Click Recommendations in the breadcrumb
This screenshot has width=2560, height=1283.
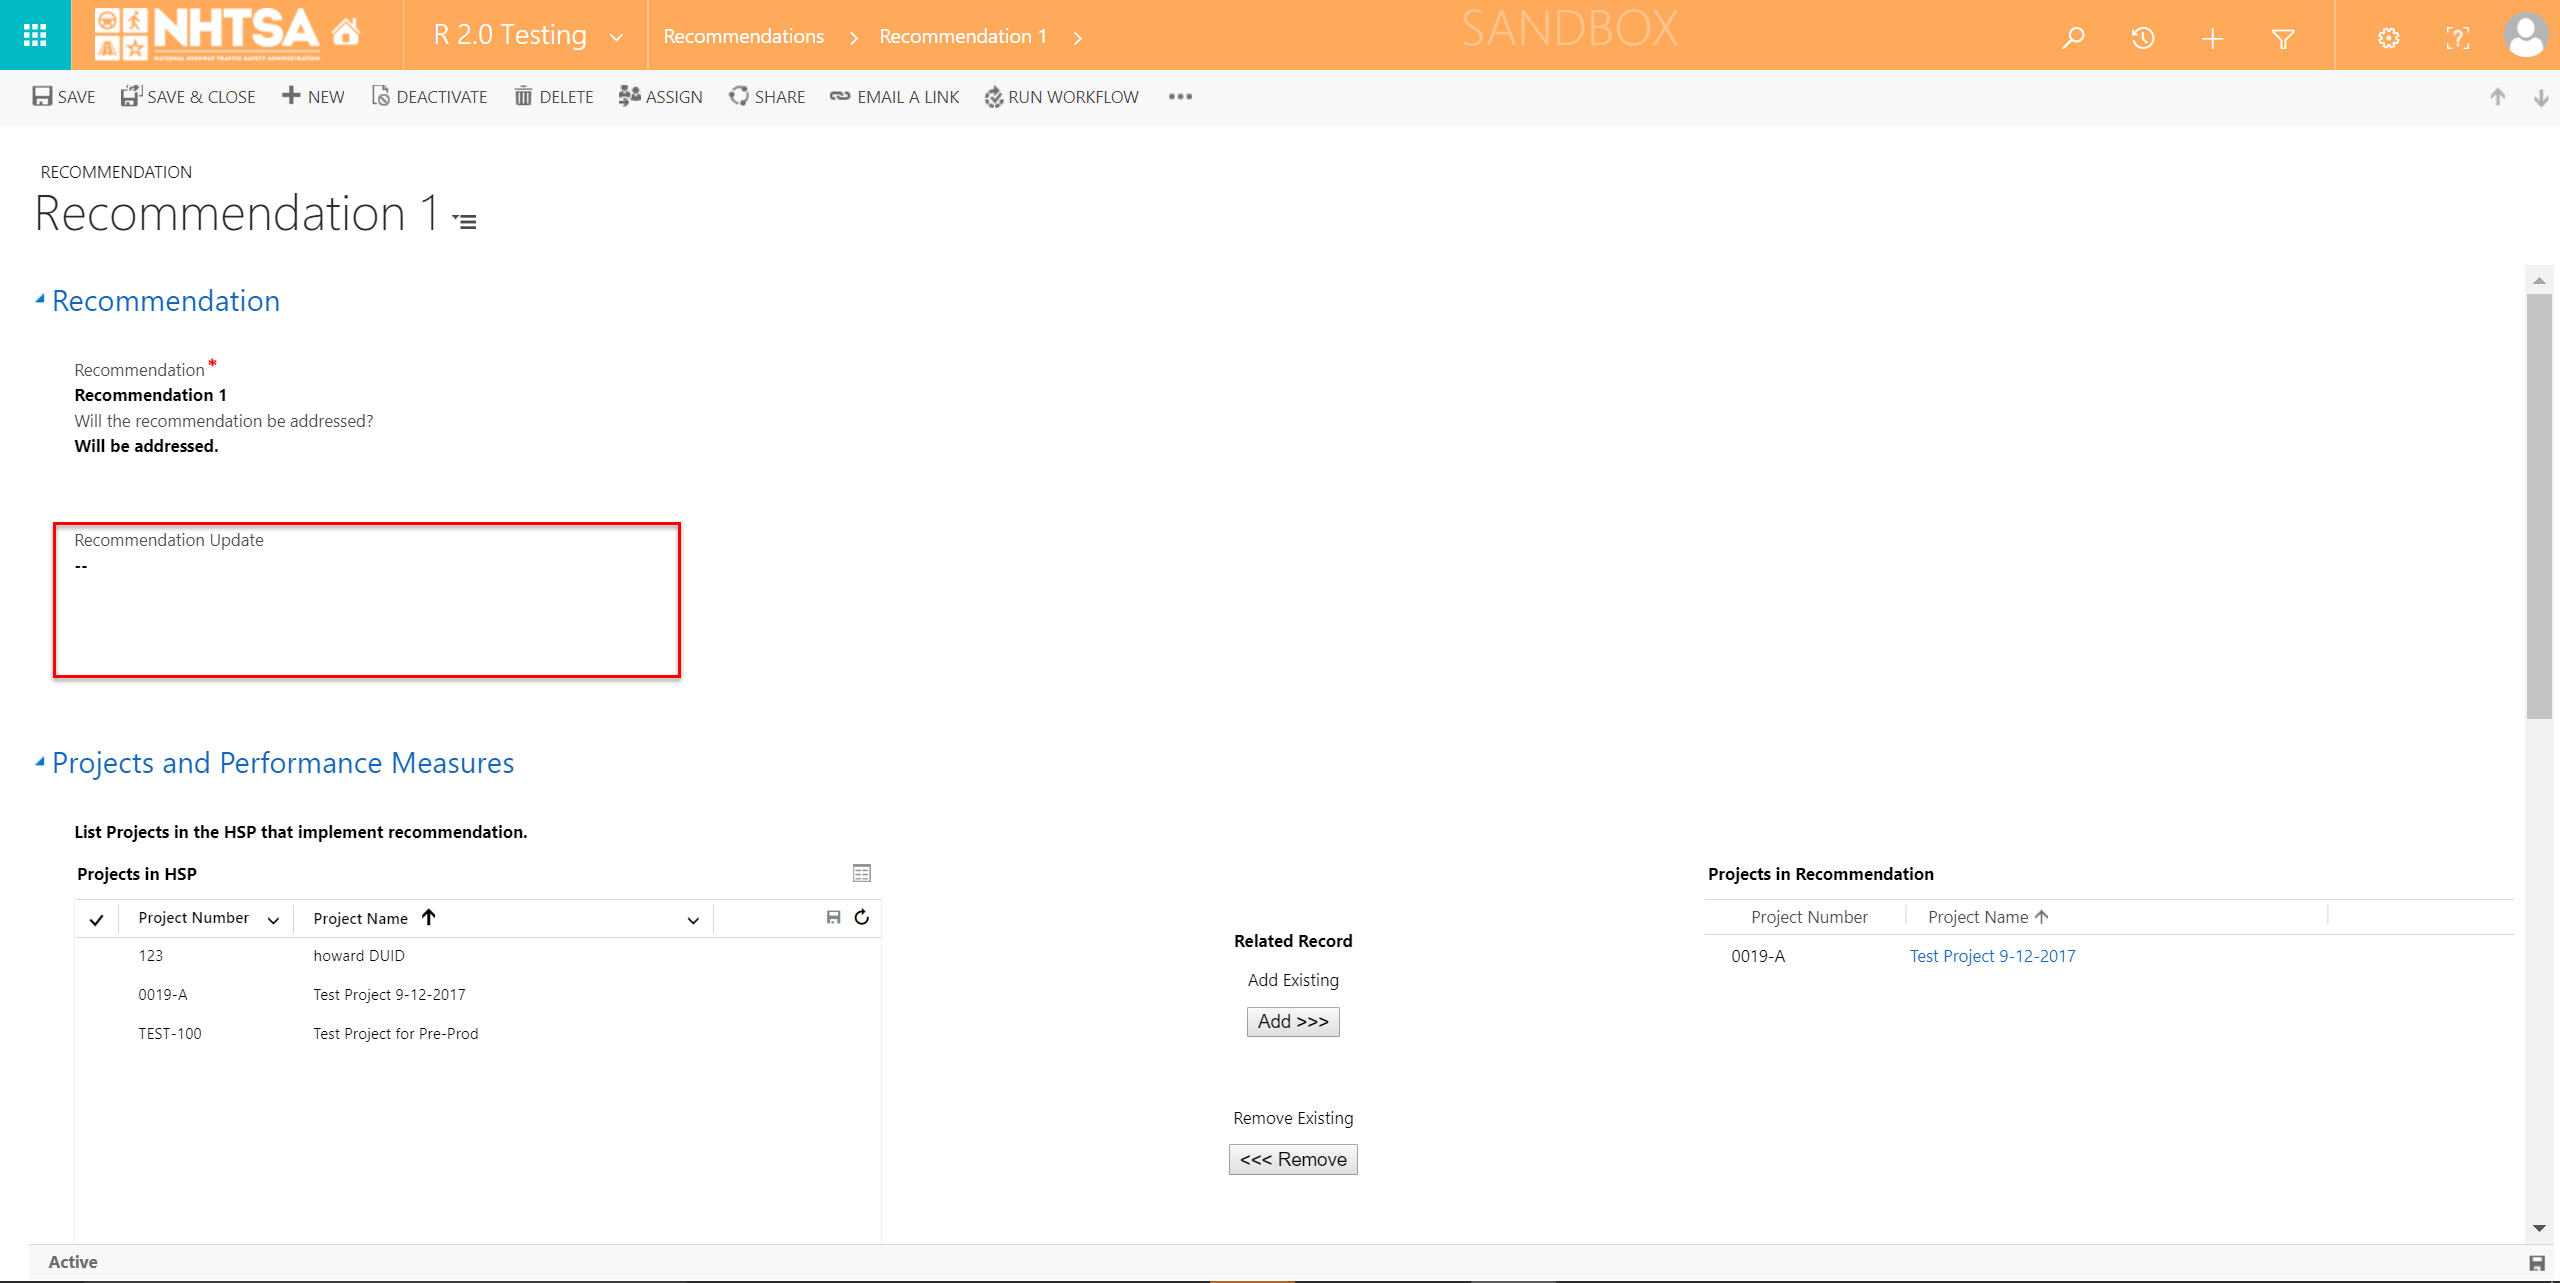pyautogui.click(x=743, y=37)
